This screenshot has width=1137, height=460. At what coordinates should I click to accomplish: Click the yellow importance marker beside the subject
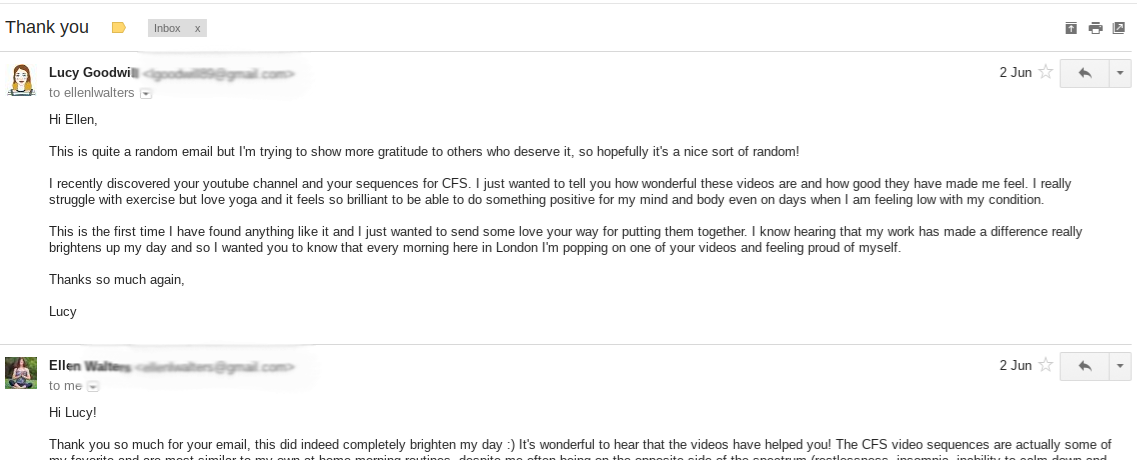click(x=119, y=28)
